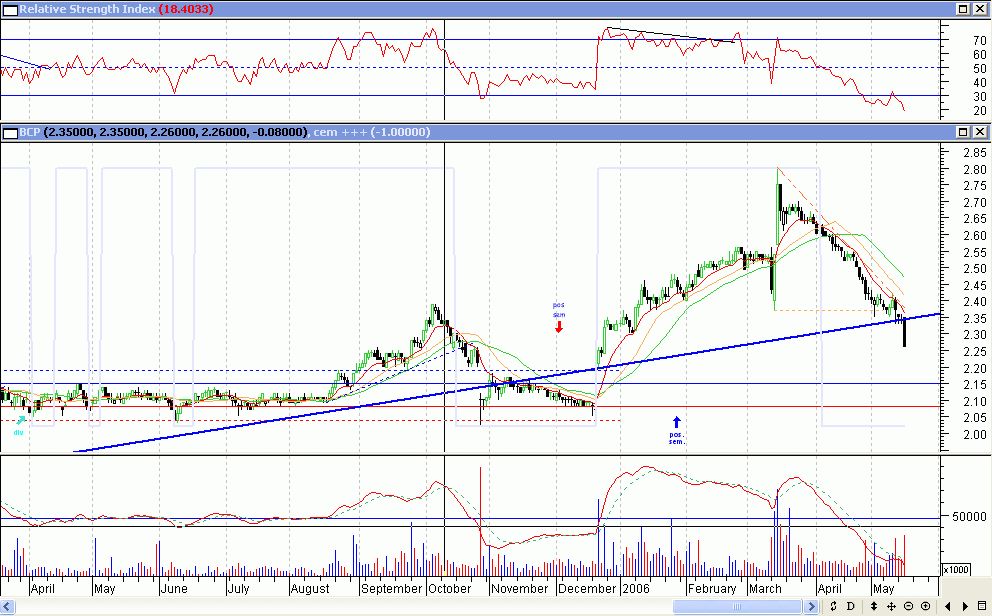Screen dimensions: 992x616
Task: Click the 'BCP' price title text
Action: [30, 132]
